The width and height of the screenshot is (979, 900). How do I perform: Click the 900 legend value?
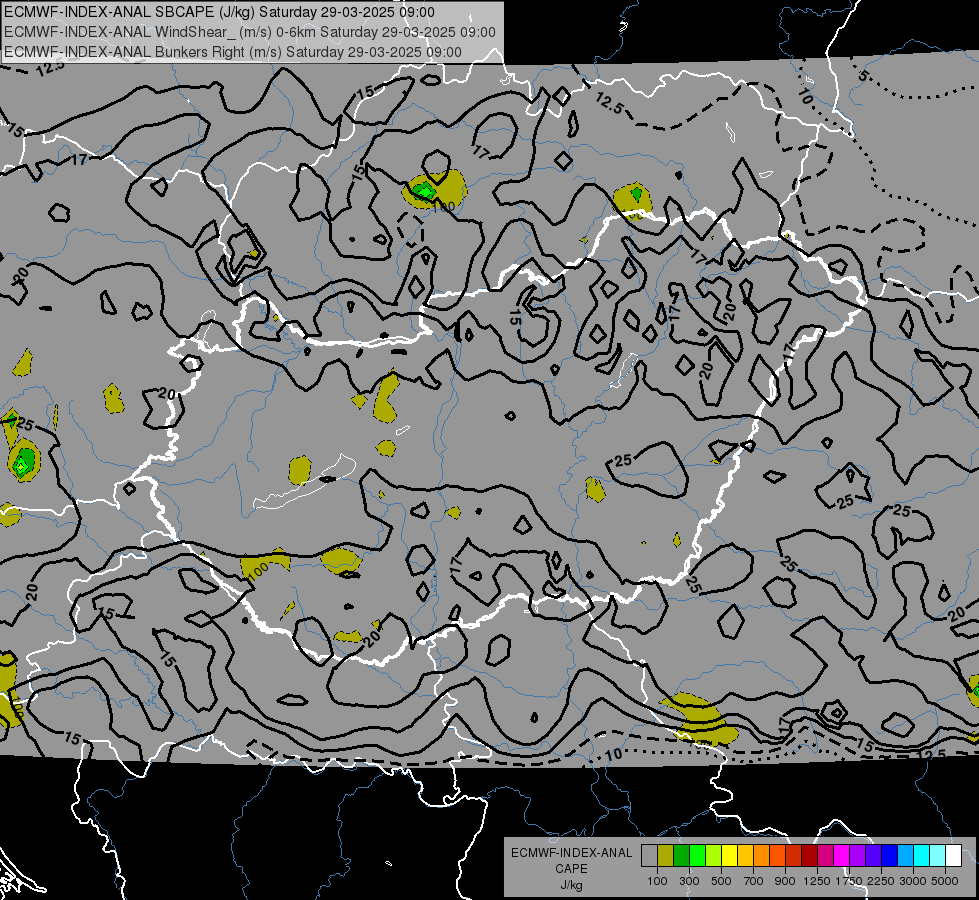785,881
